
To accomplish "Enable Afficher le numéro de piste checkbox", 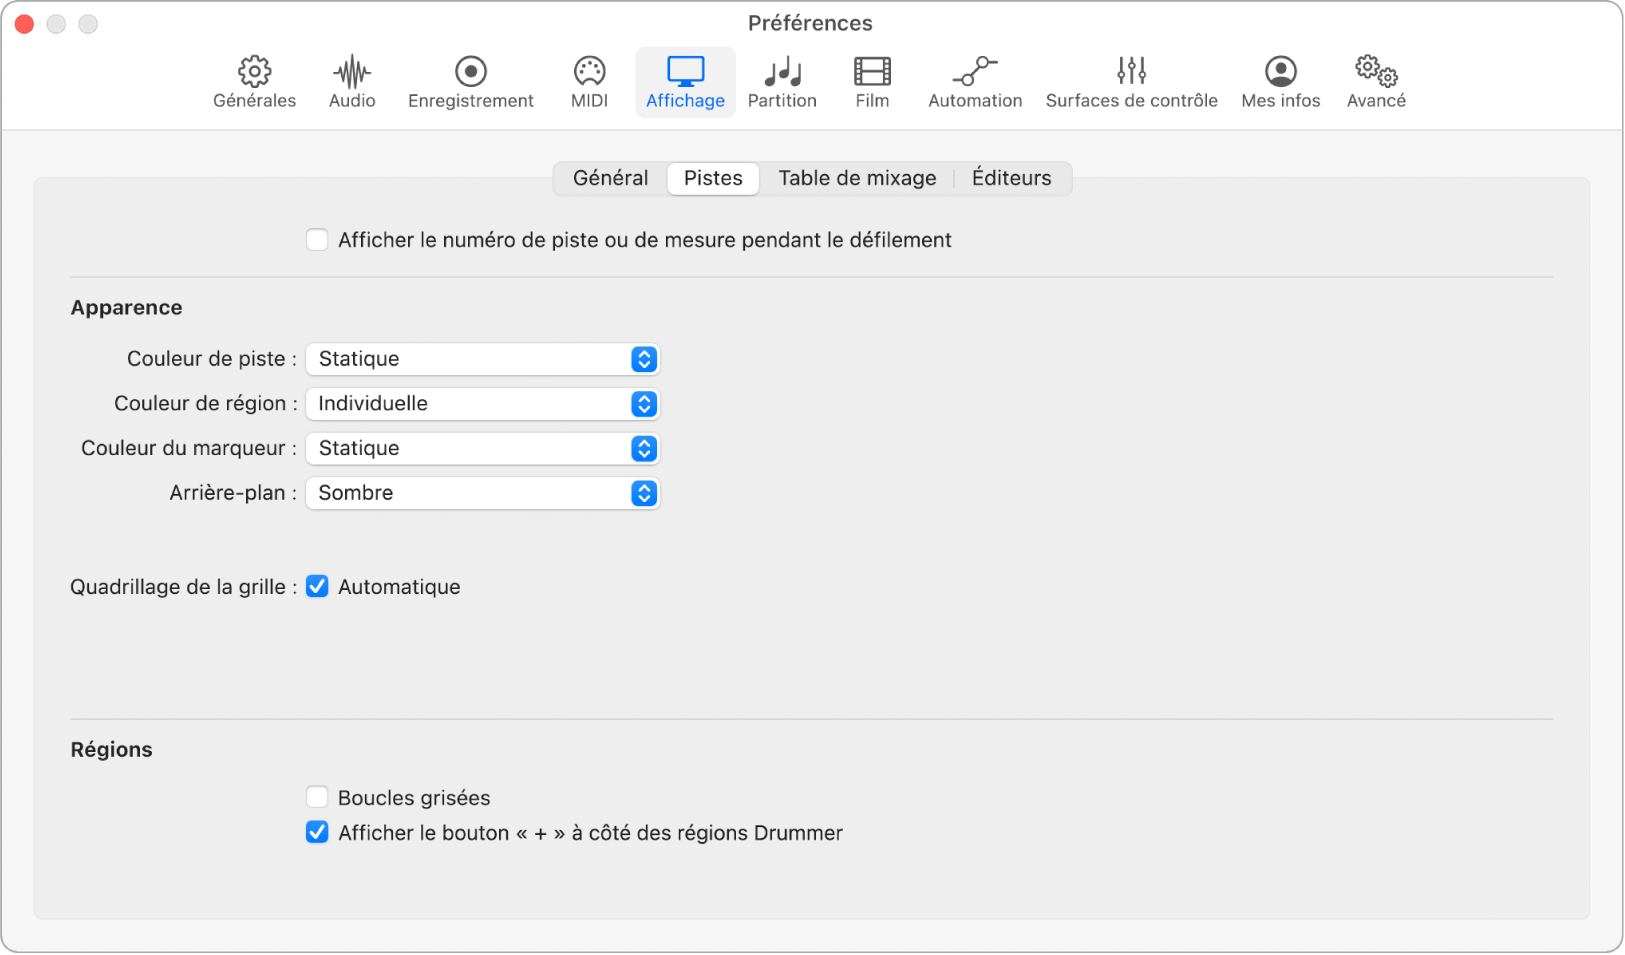I will coord(317,240).
